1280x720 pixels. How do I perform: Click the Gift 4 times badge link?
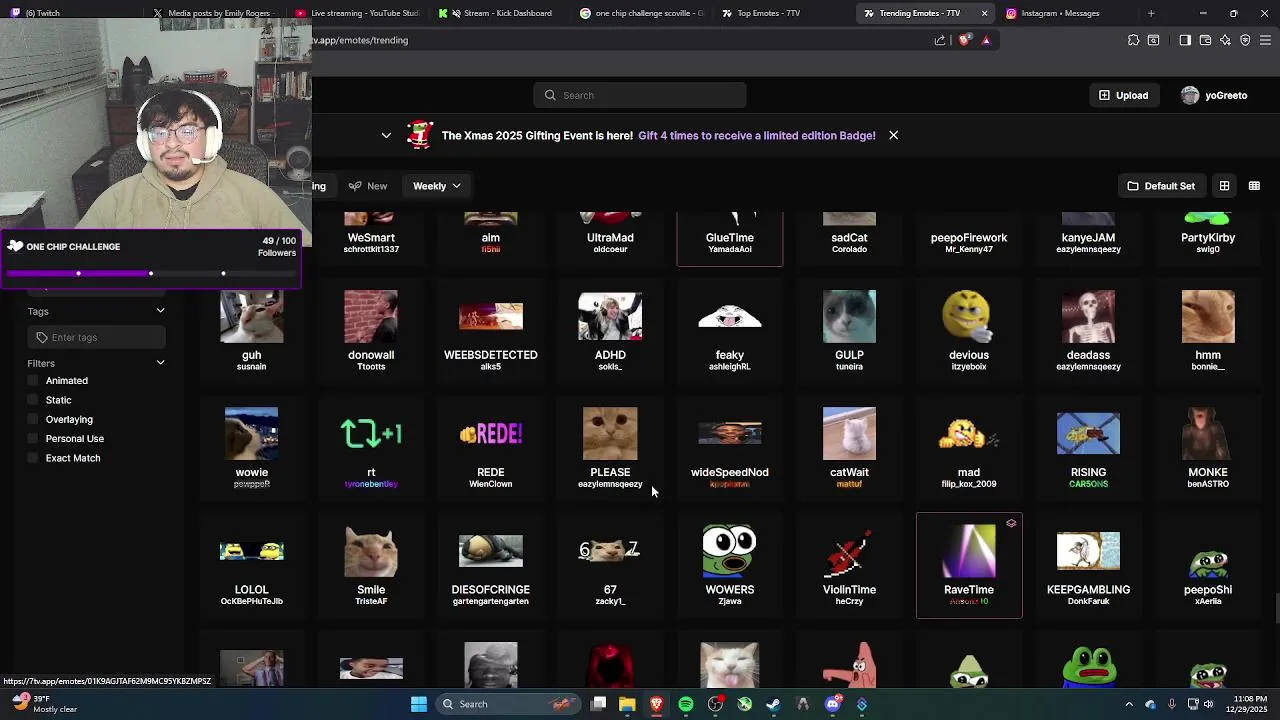pos(756,135)
